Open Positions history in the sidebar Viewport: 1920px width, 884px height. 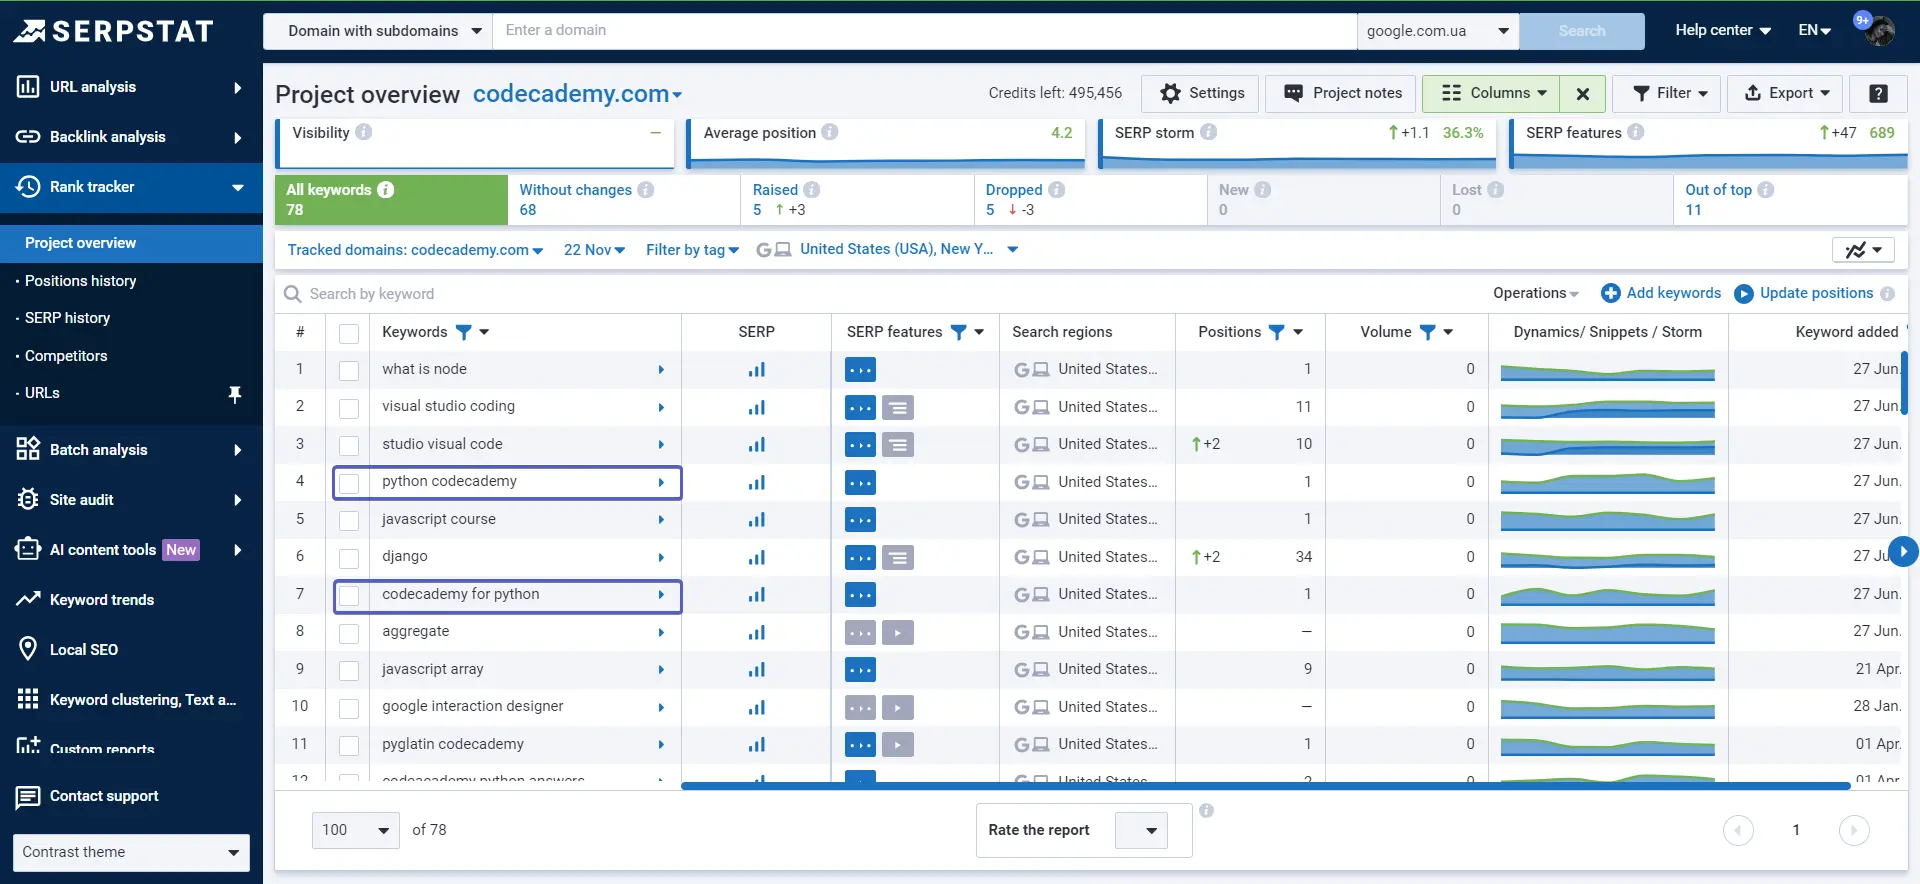pos(80,281)
